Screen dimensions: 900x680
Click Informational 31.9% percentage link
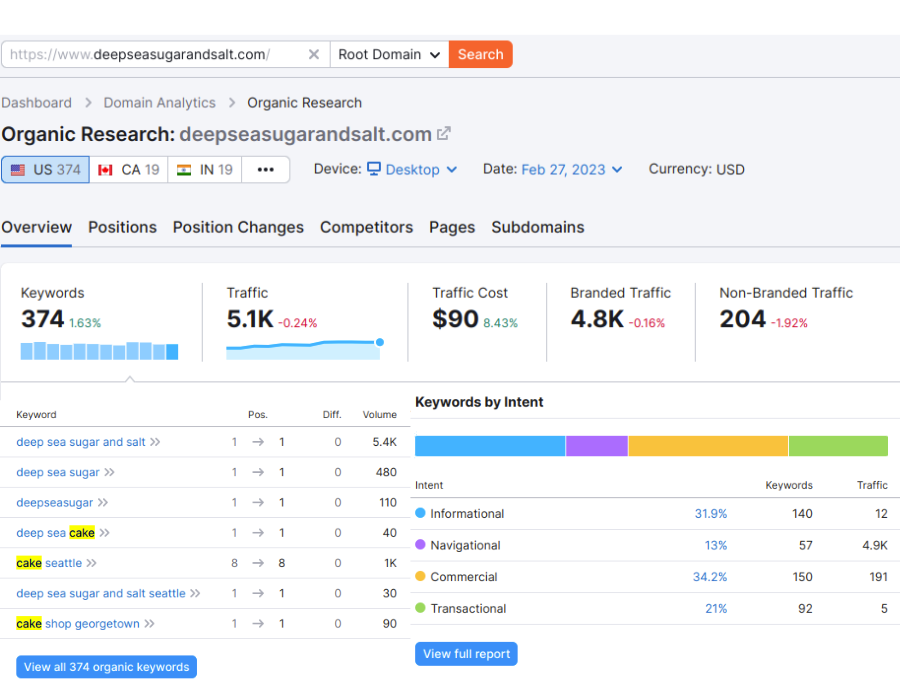click(711, 514)
